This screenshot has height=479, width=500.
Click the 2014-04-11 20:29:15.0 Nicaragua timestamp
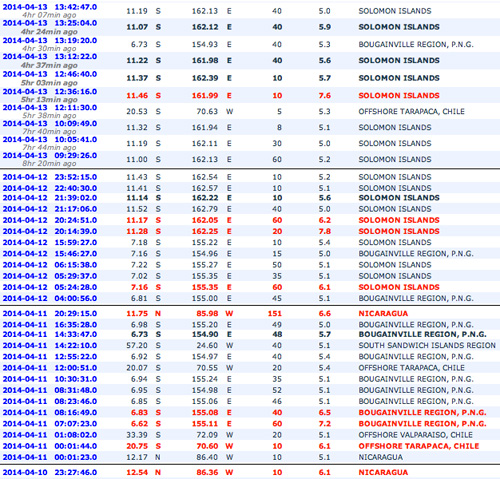click(x=50, y=314)
